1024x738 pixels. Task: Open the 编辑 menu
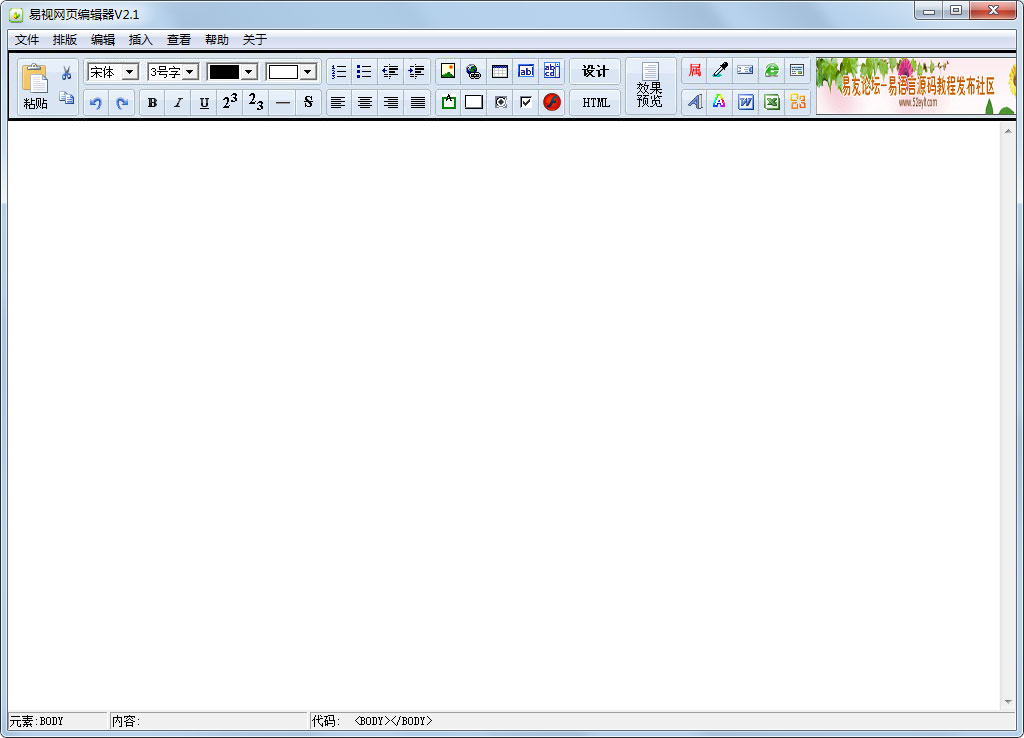[x=103, y=40]
